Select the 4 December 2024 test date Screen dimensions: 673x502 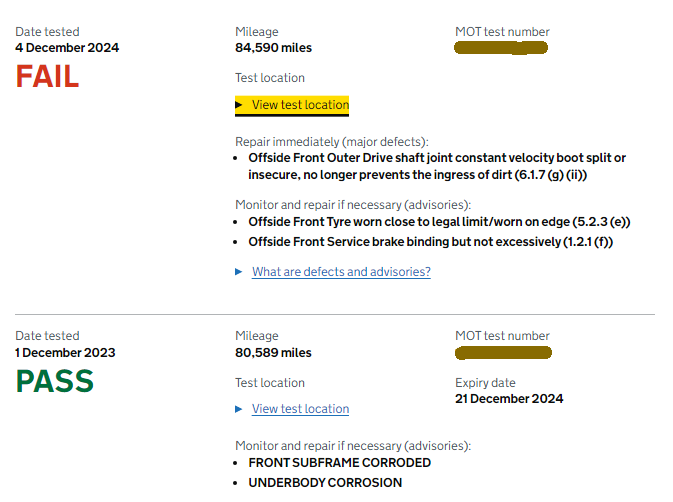click(67, 48)
